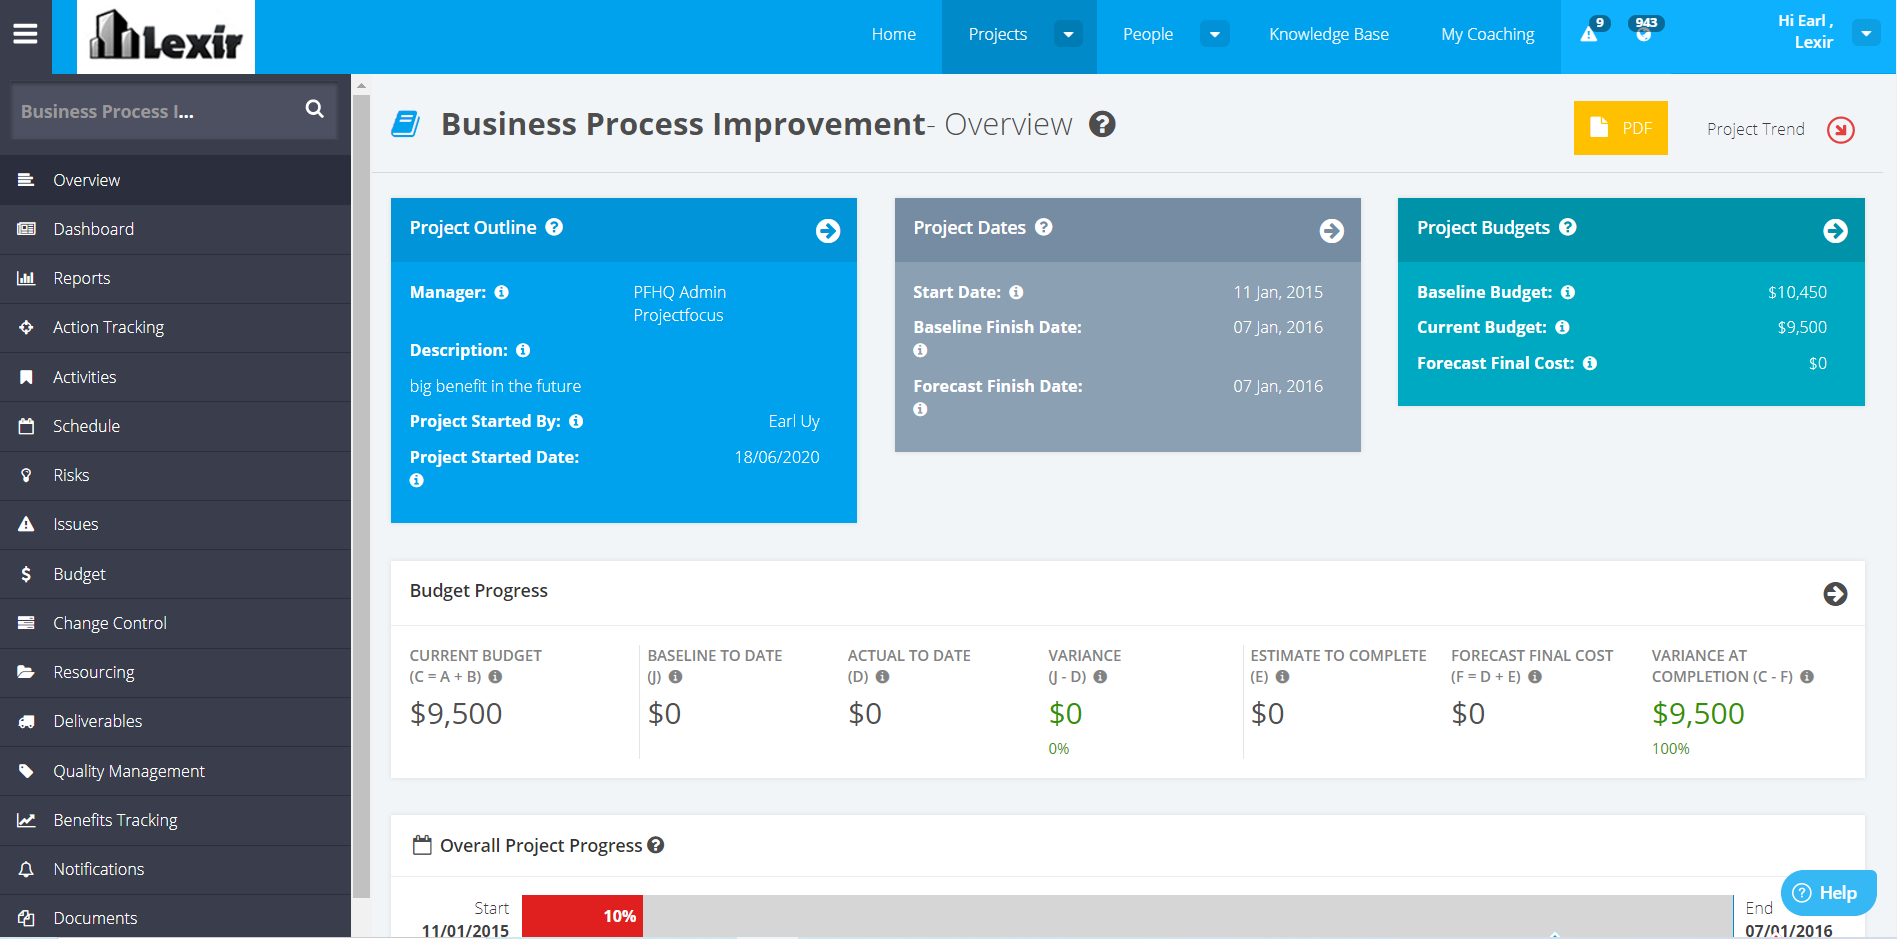Viewport: 1897px width, 939px height.
Task: Click Forecast Final Cost info icon in Project Budgets
Action: [x=1590, y=363]
